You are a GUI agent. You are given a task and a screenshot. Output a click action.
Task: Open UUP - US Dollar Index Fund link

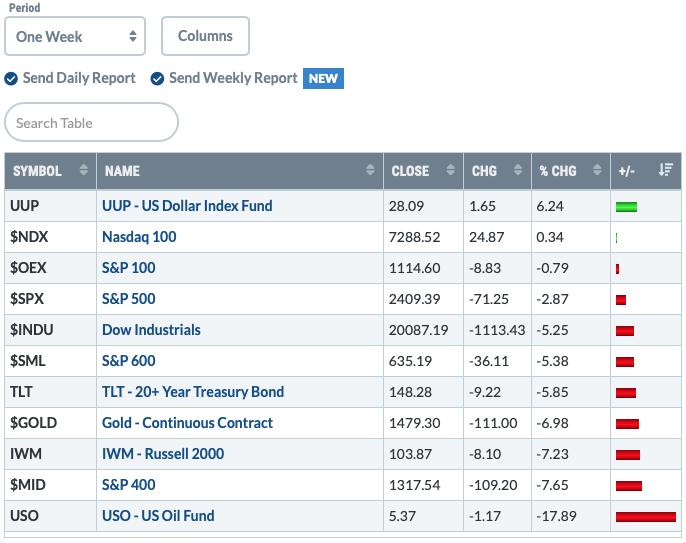187,206
